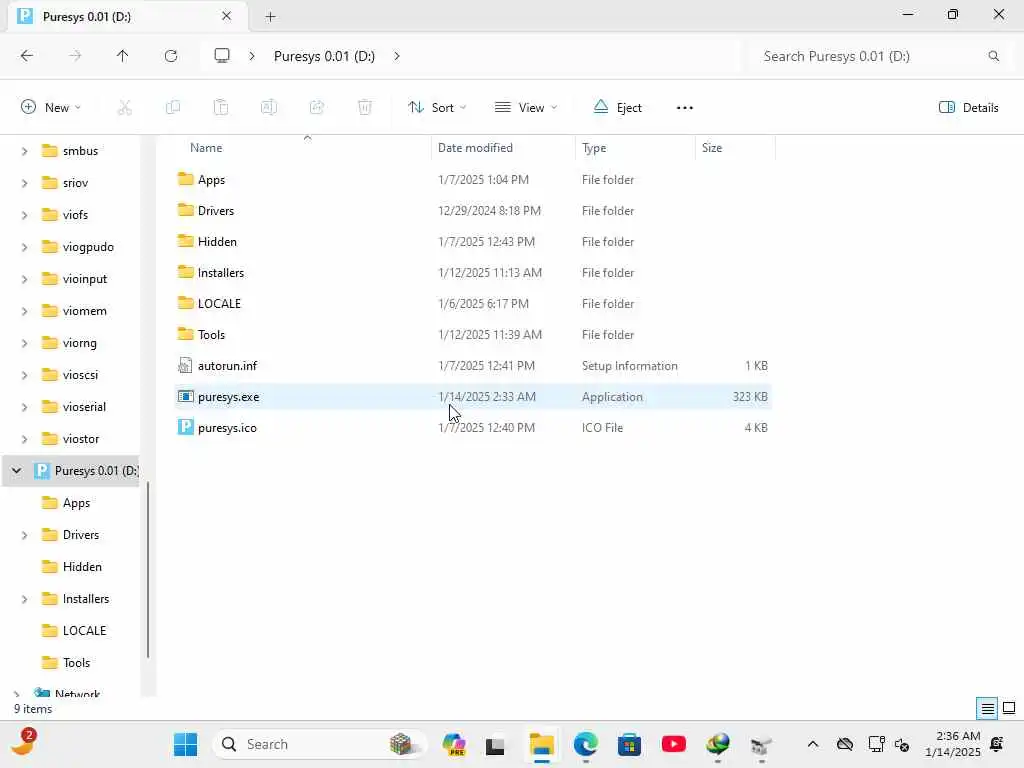The width and height of the screenshot is (1024, 768).
Task: Open the Sort options dropdown
Action: (437, 108)
